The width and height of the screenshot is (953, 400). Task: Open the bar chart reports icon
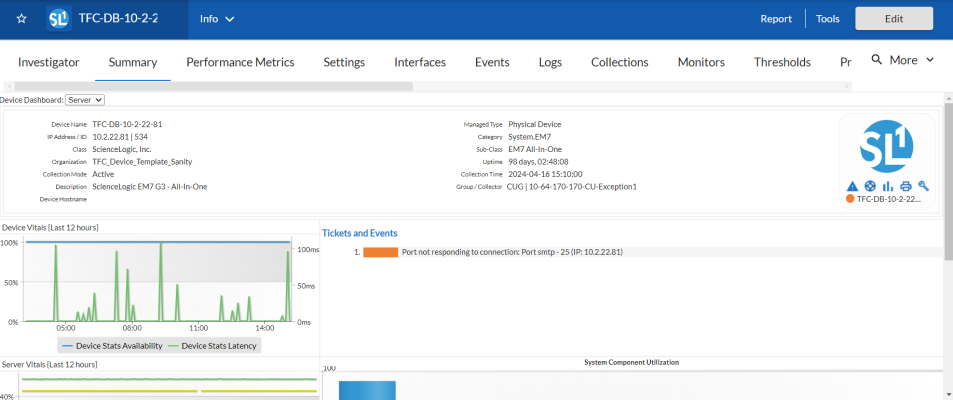888,186
